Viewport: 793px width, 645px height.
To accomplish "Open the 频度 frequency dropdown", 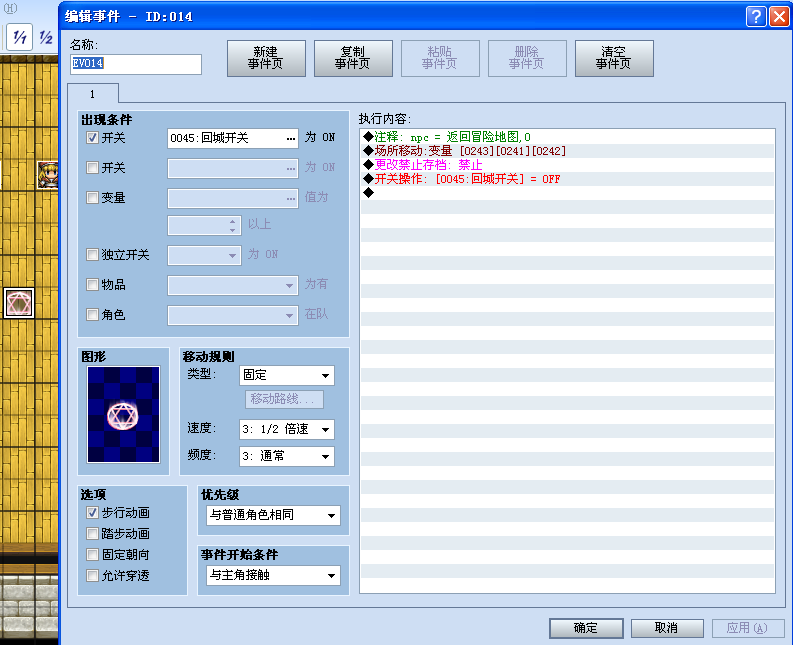I will point(286,456).
